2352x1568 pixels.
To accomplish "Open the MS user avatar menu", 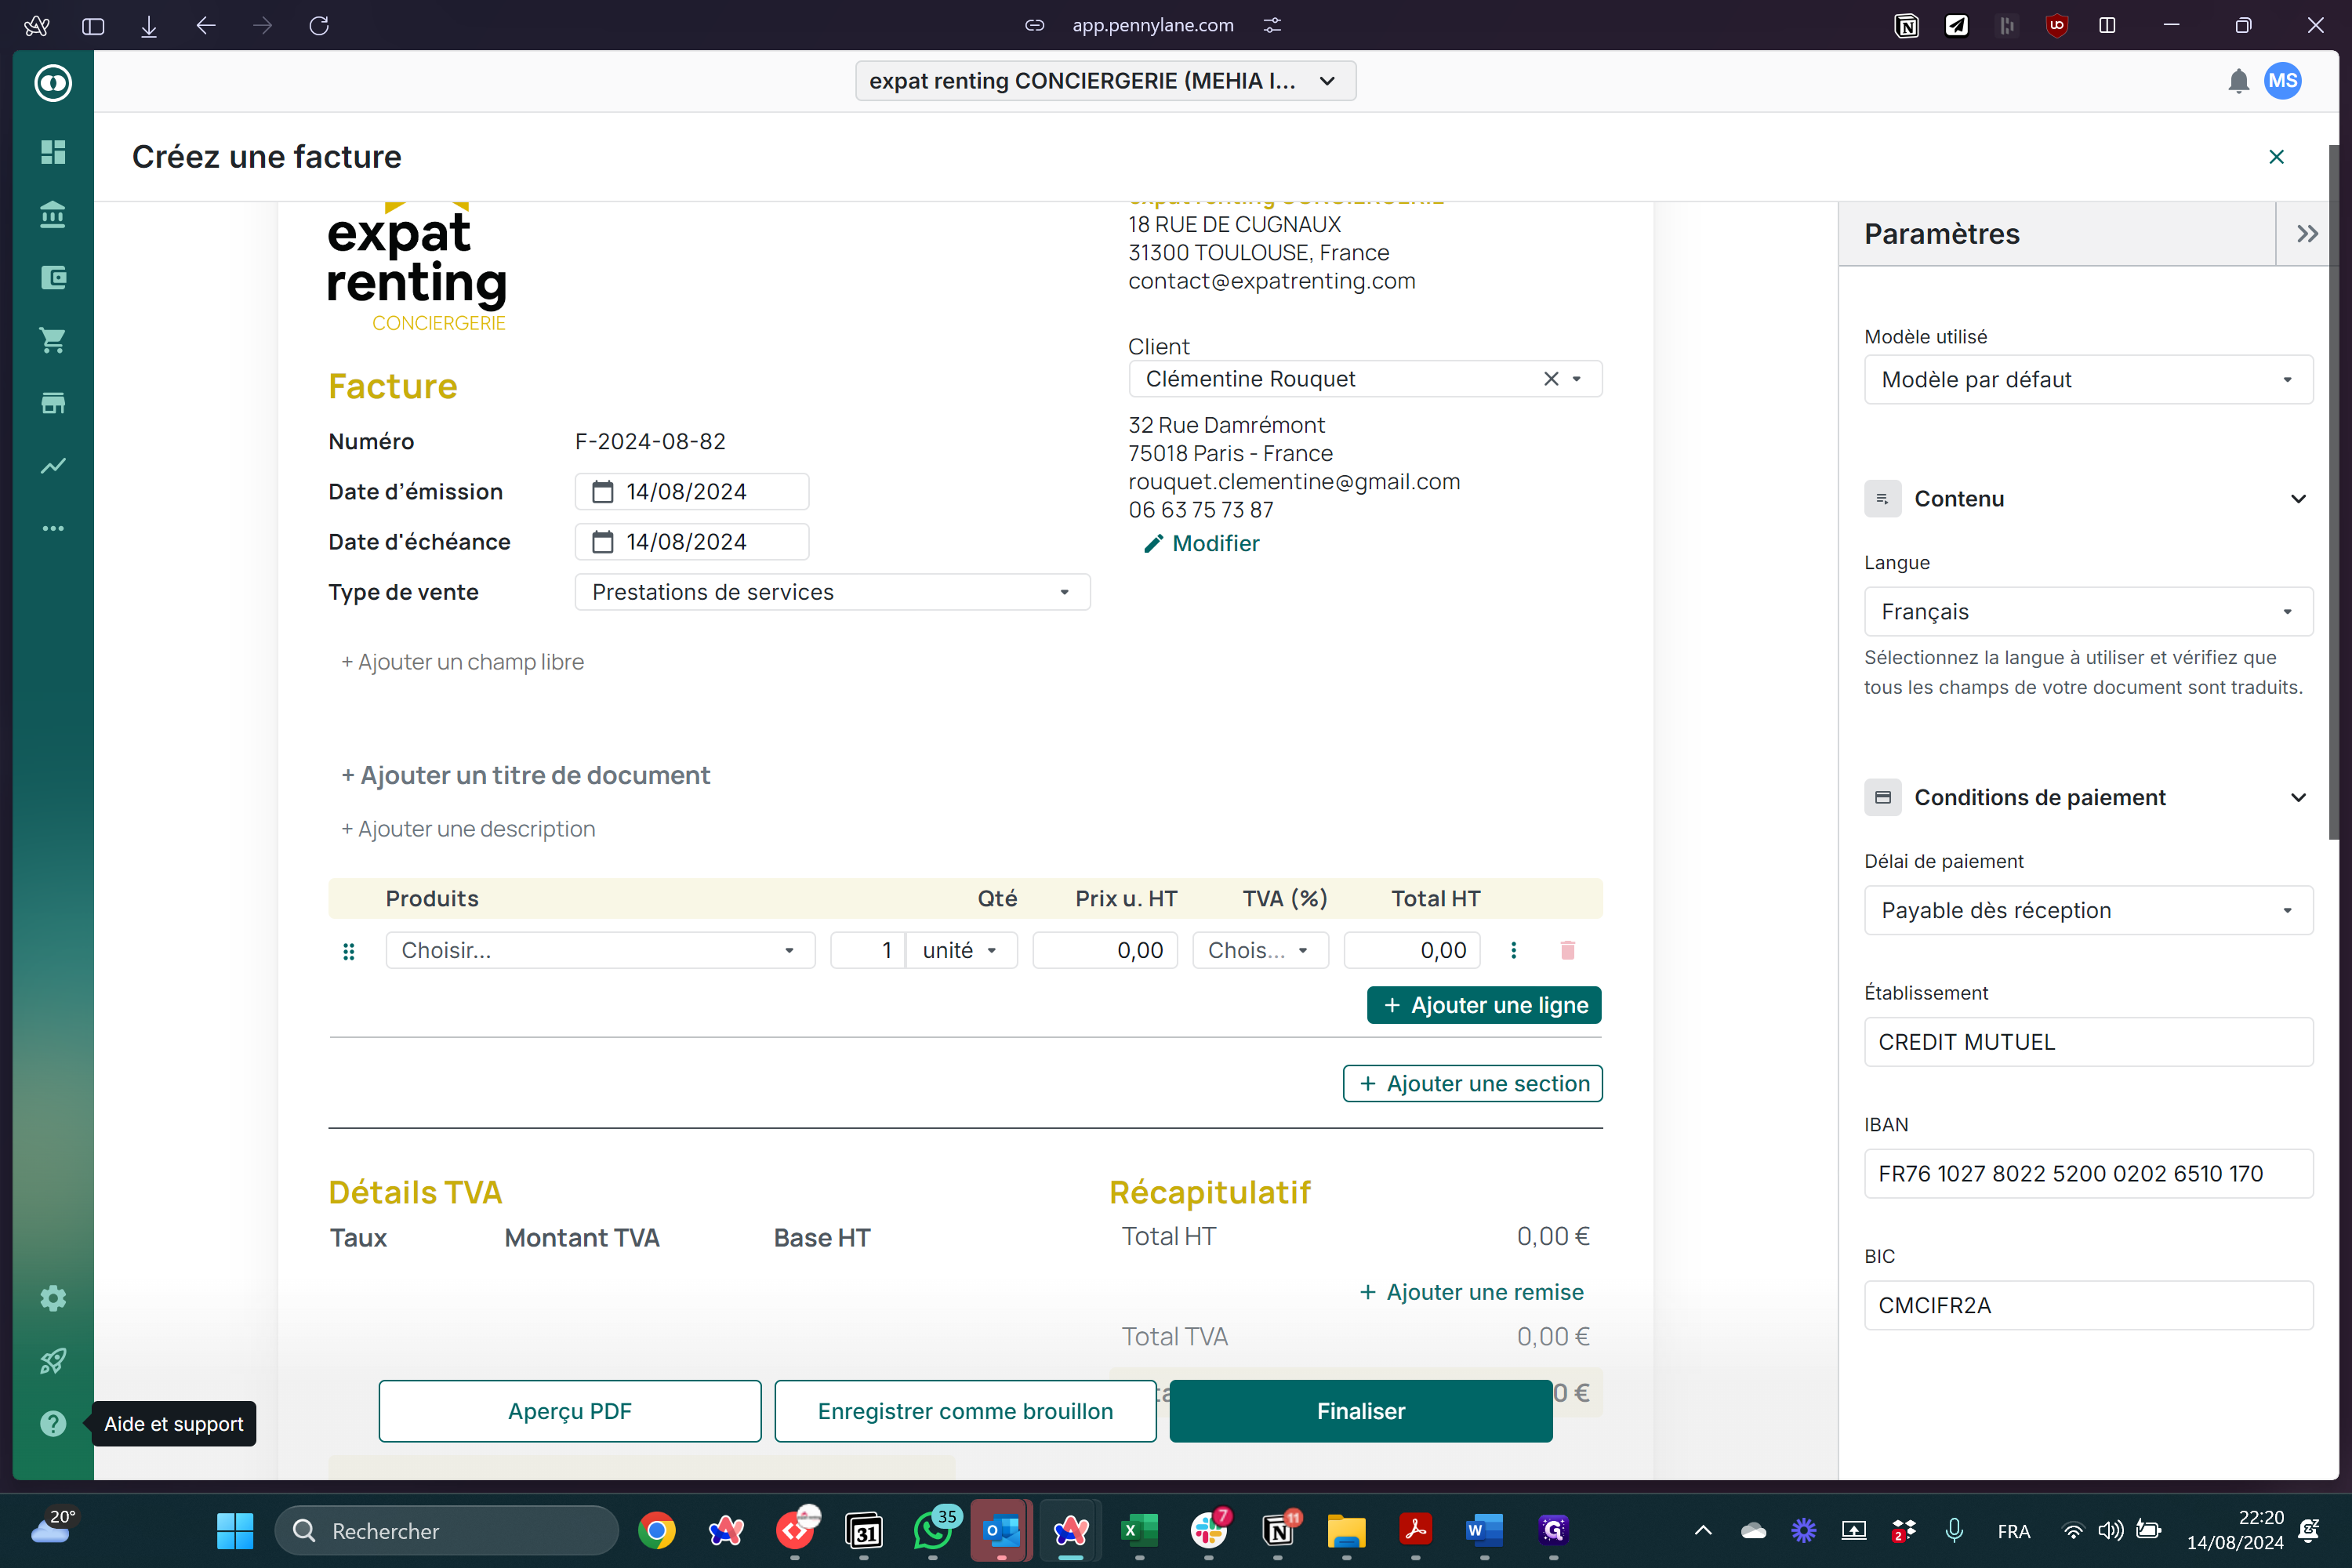I will point(2283,81).
